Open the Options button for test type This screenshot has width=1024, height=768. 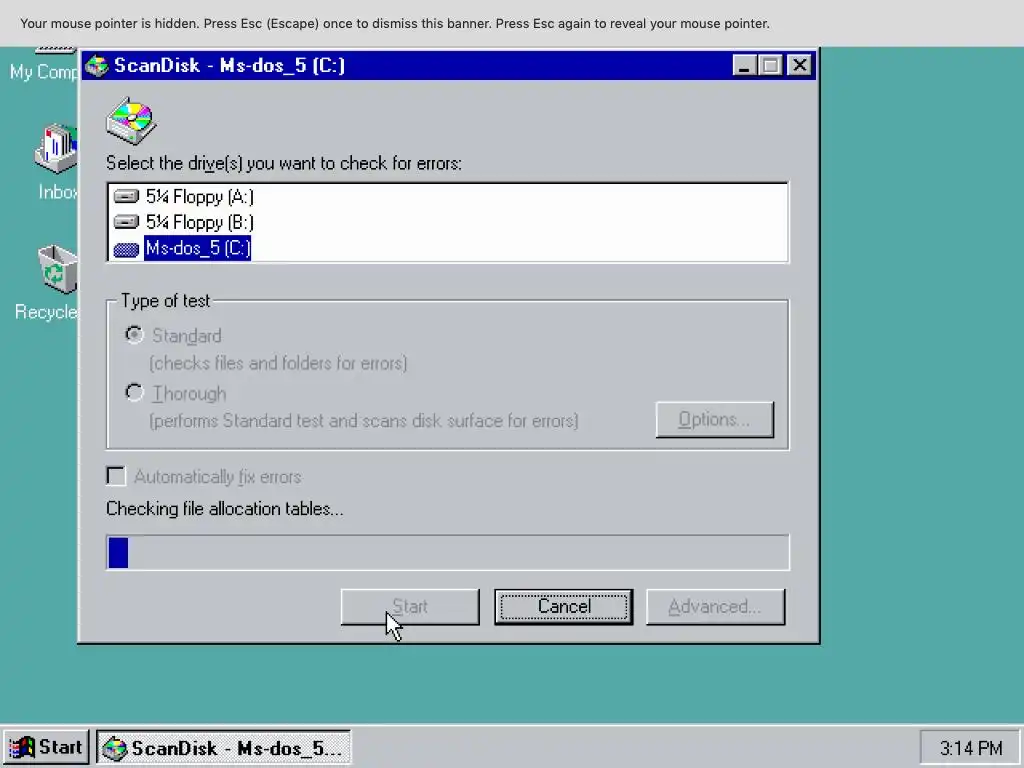714,419
